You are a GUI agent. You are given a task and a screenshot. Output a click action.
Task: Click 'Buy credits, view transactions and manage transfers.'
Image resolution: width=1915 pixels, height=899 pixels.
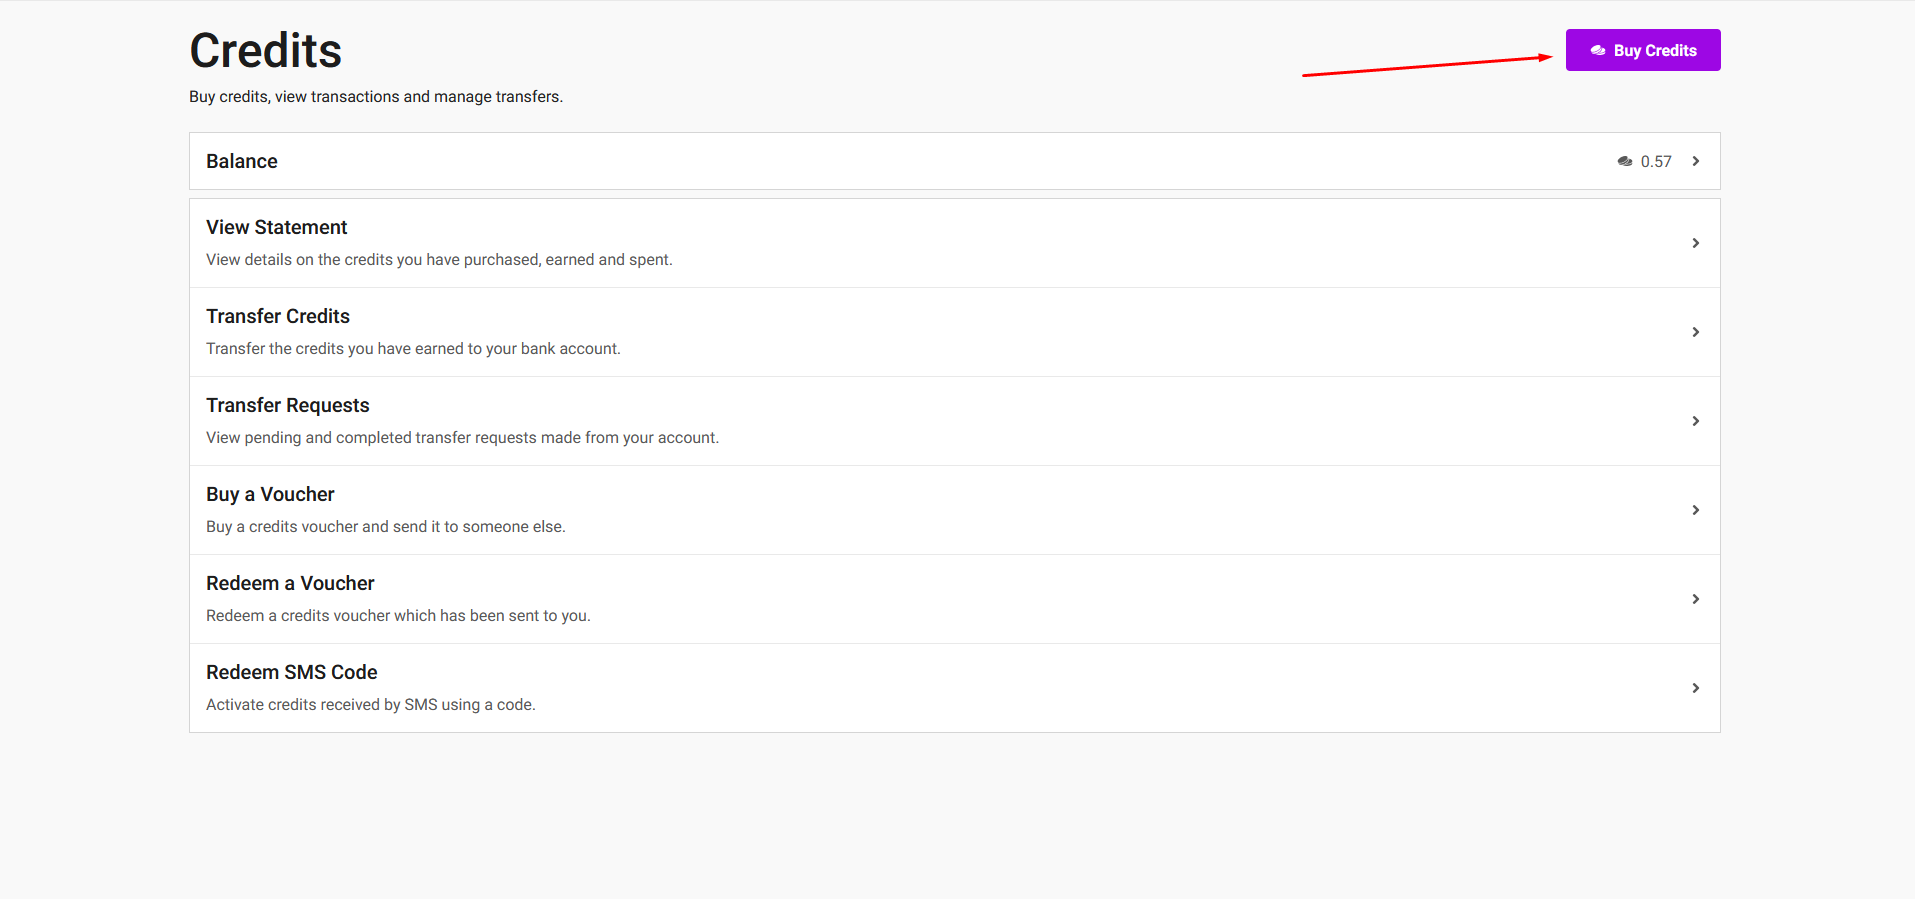376,96
